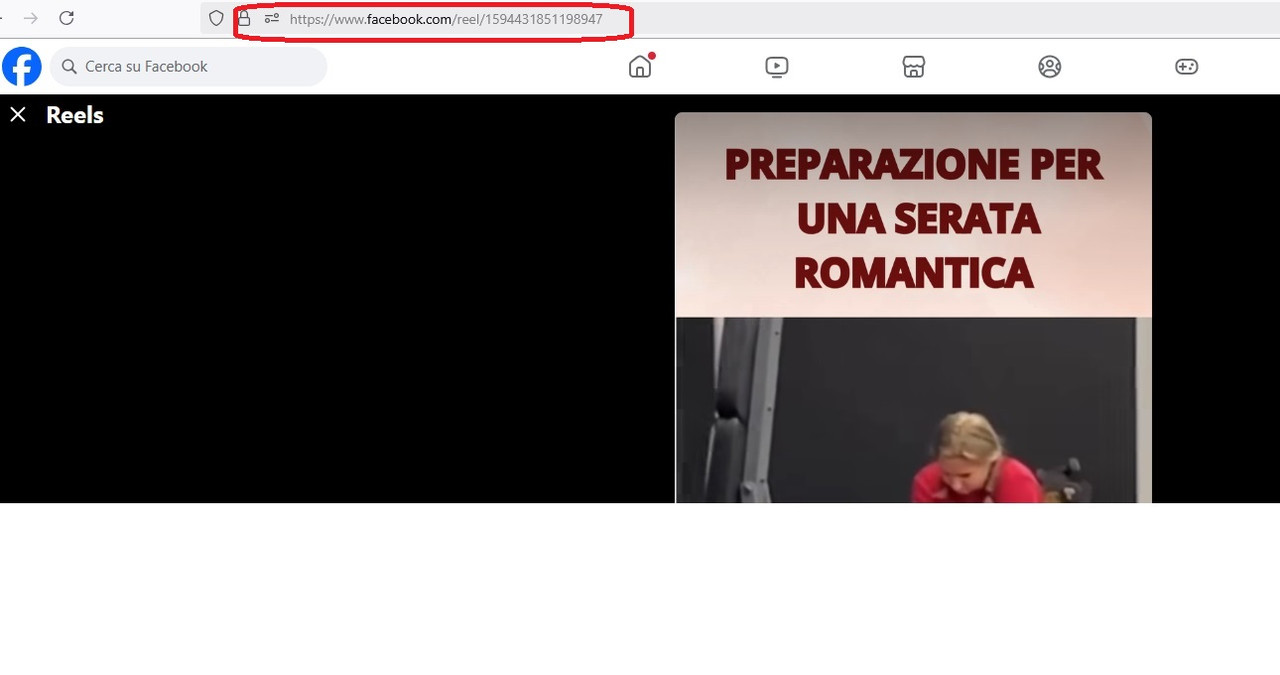Image resolution: width=1280 pixels, height=675 pixels.
Task: Open the Video (Watch) tab
Action: (x=777, y=66)
